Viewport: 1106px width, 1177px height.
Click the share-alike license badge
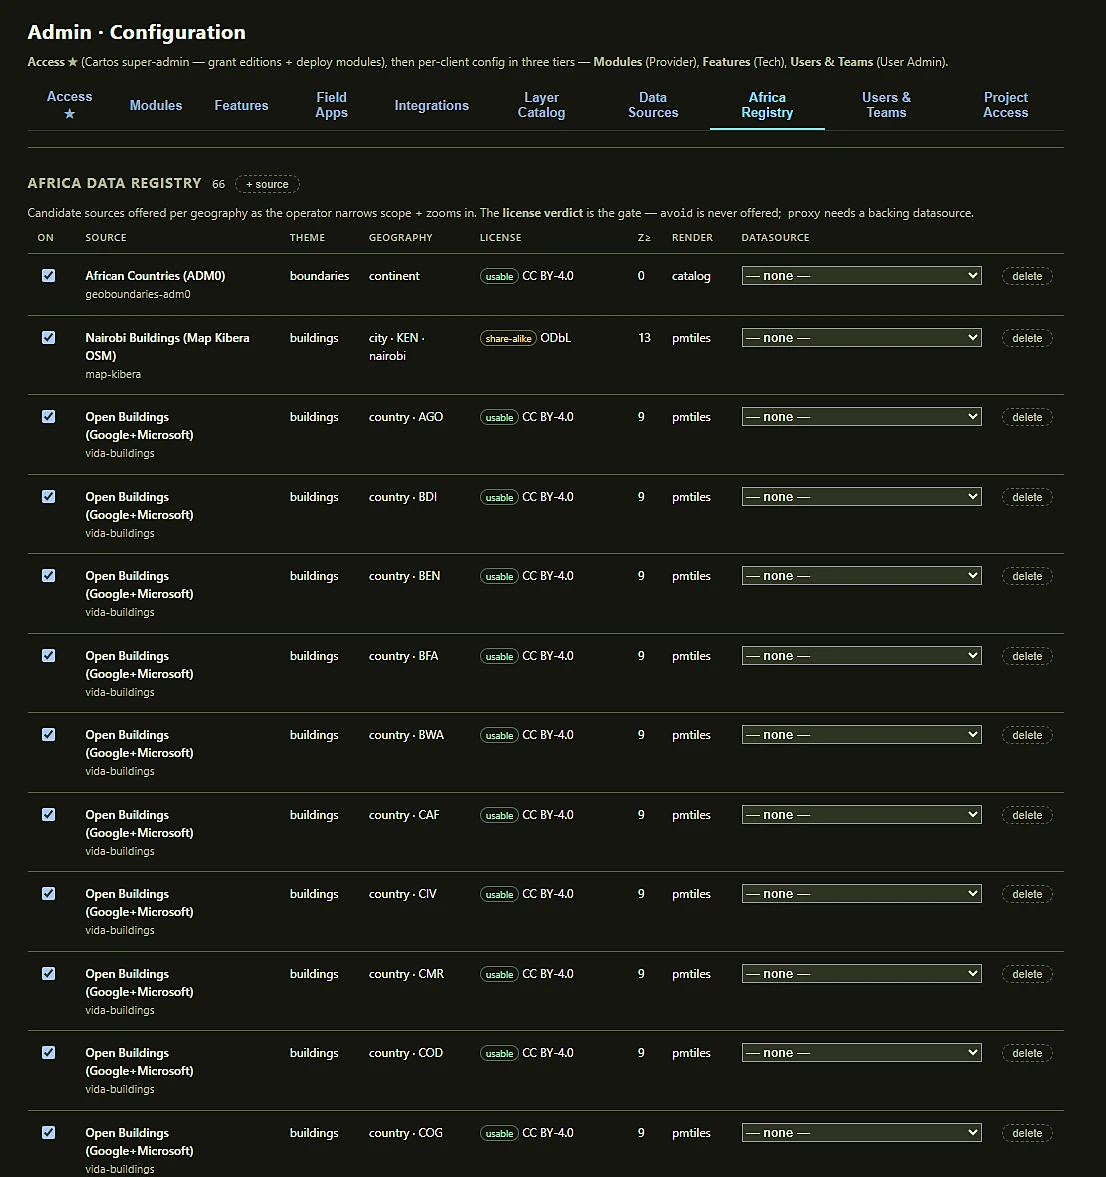tap(508, 339)
